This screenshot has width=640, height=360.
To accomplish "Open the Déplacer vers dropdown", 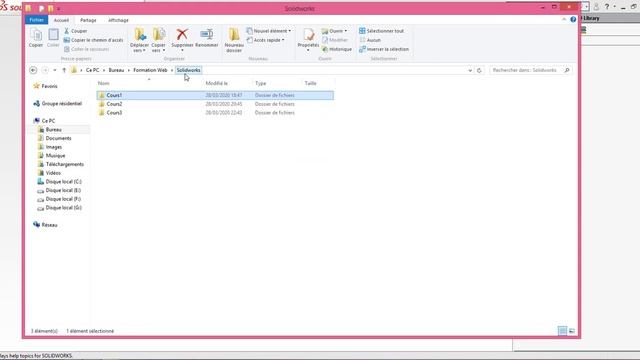I will (x=139, y=40).
